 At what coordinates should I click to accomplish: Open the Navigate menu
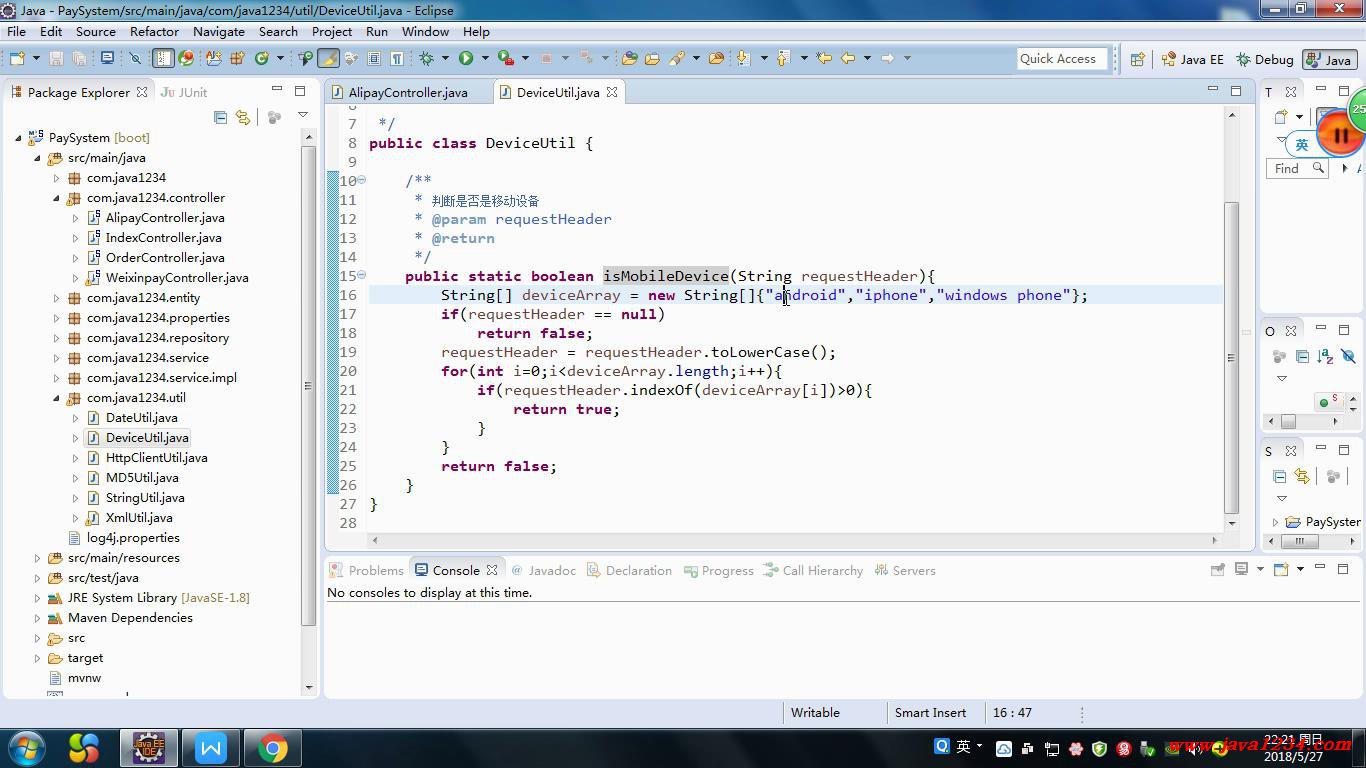[219, 31]
